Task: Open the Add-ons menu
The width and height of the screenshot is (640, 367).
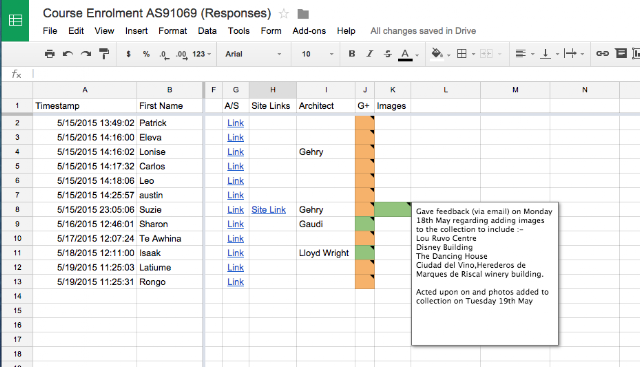Action: (309, 31)
